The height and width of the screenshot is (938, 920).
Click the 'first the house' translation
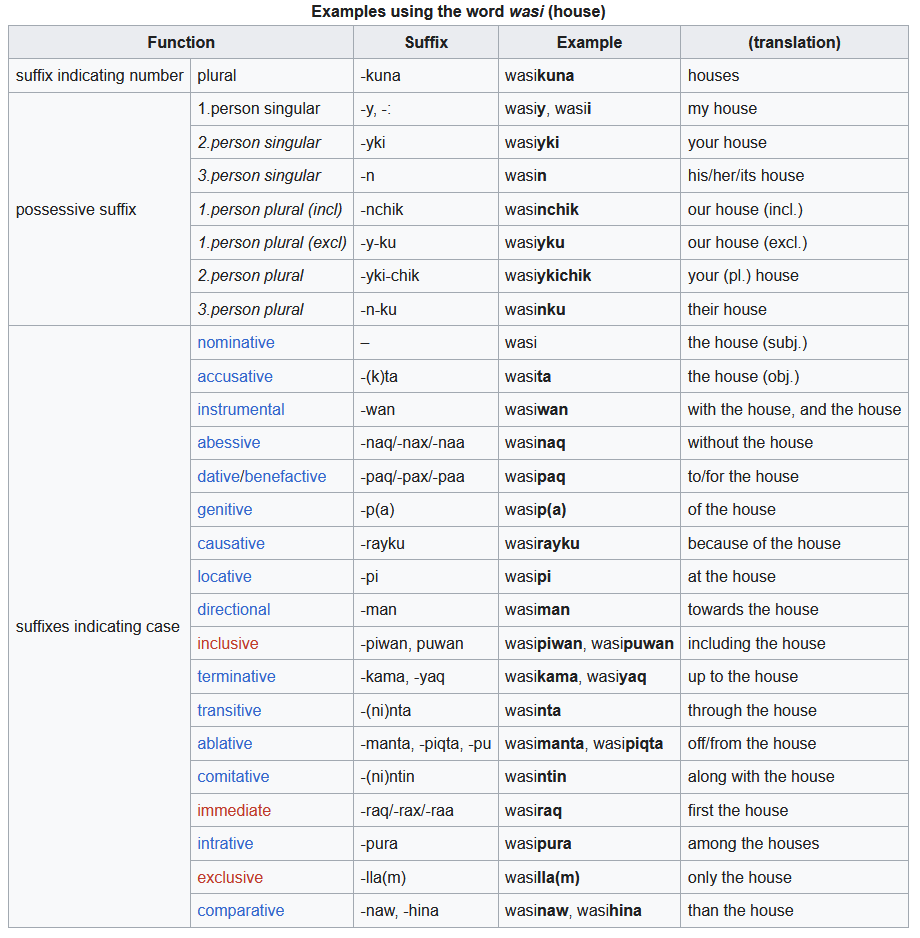click(794, 811)
